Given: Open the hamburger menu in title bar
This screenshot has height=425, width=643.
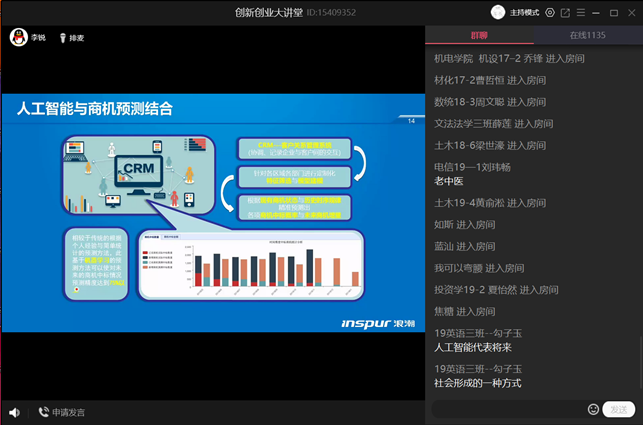Looking at the screenshot, I should coord(581,13).
